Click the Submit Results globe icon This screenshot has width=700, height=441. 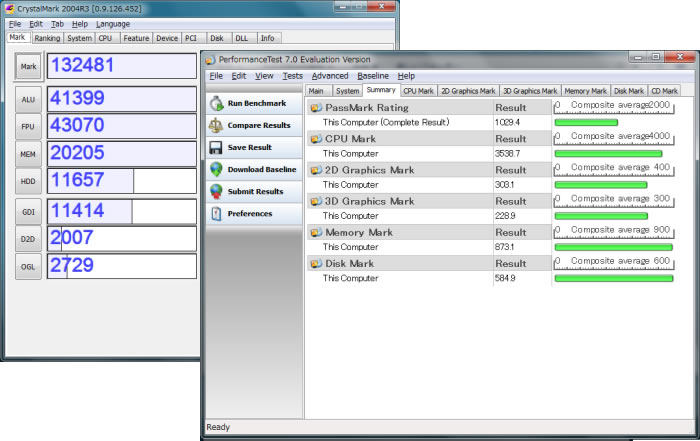tap(216, 191)
